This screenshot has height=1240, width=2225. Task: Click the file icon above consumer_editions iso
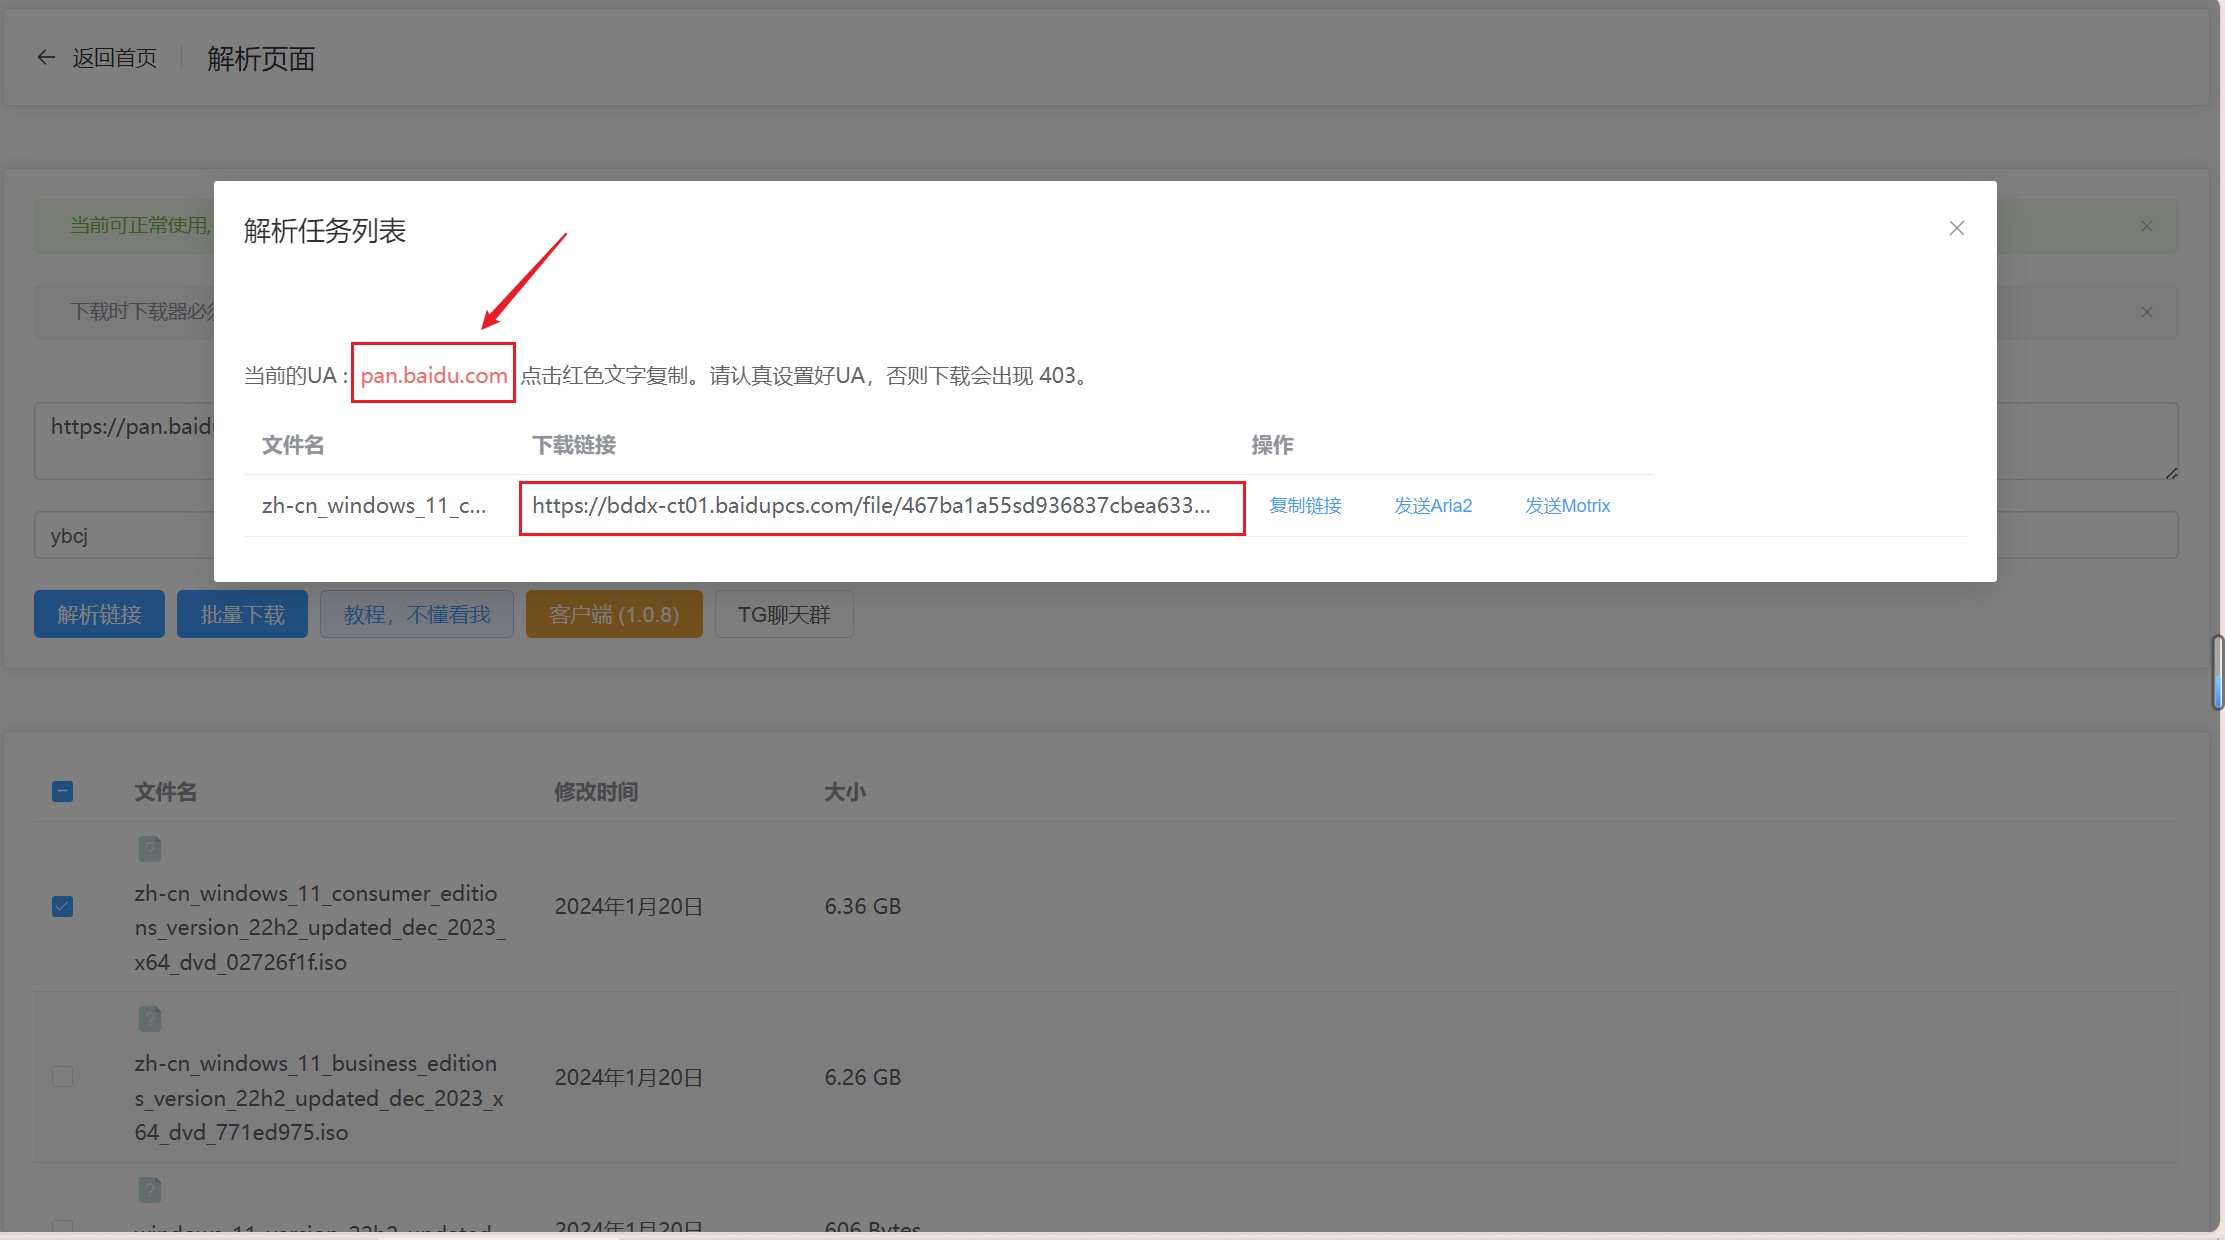[x=150, y=849]
